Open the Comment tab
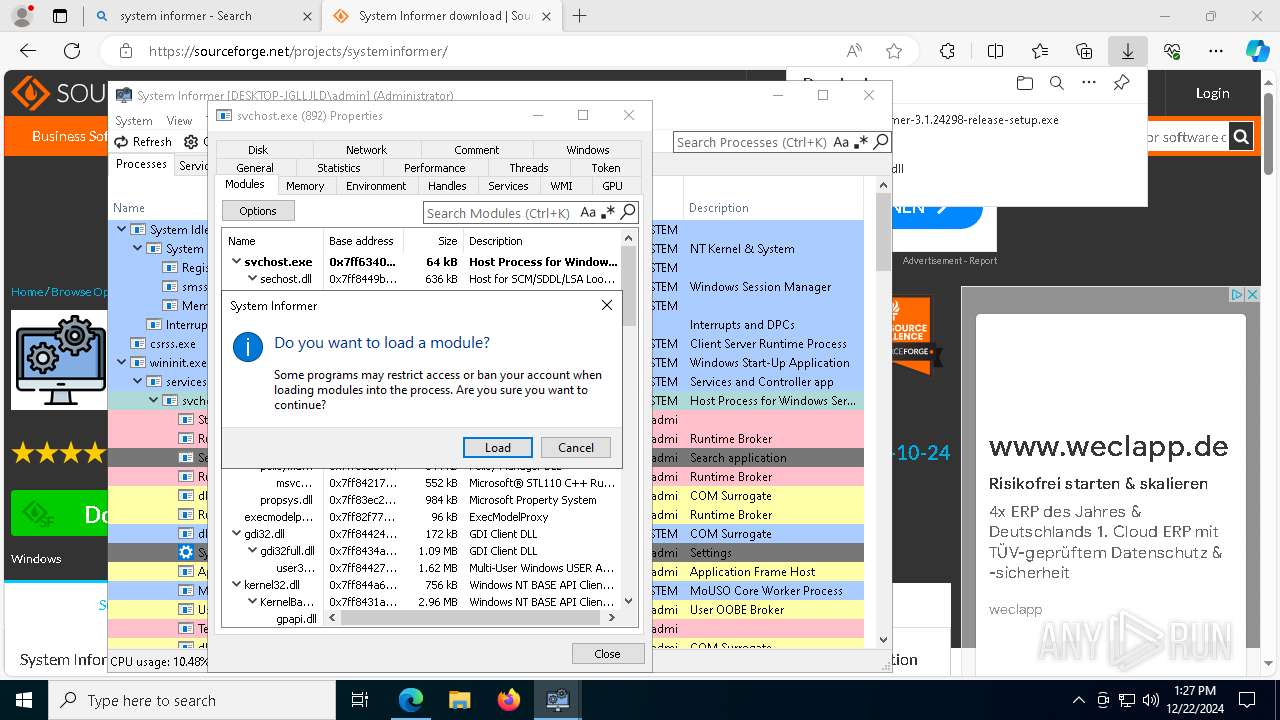The image size is (1280, 720). [x=476, y=149]
